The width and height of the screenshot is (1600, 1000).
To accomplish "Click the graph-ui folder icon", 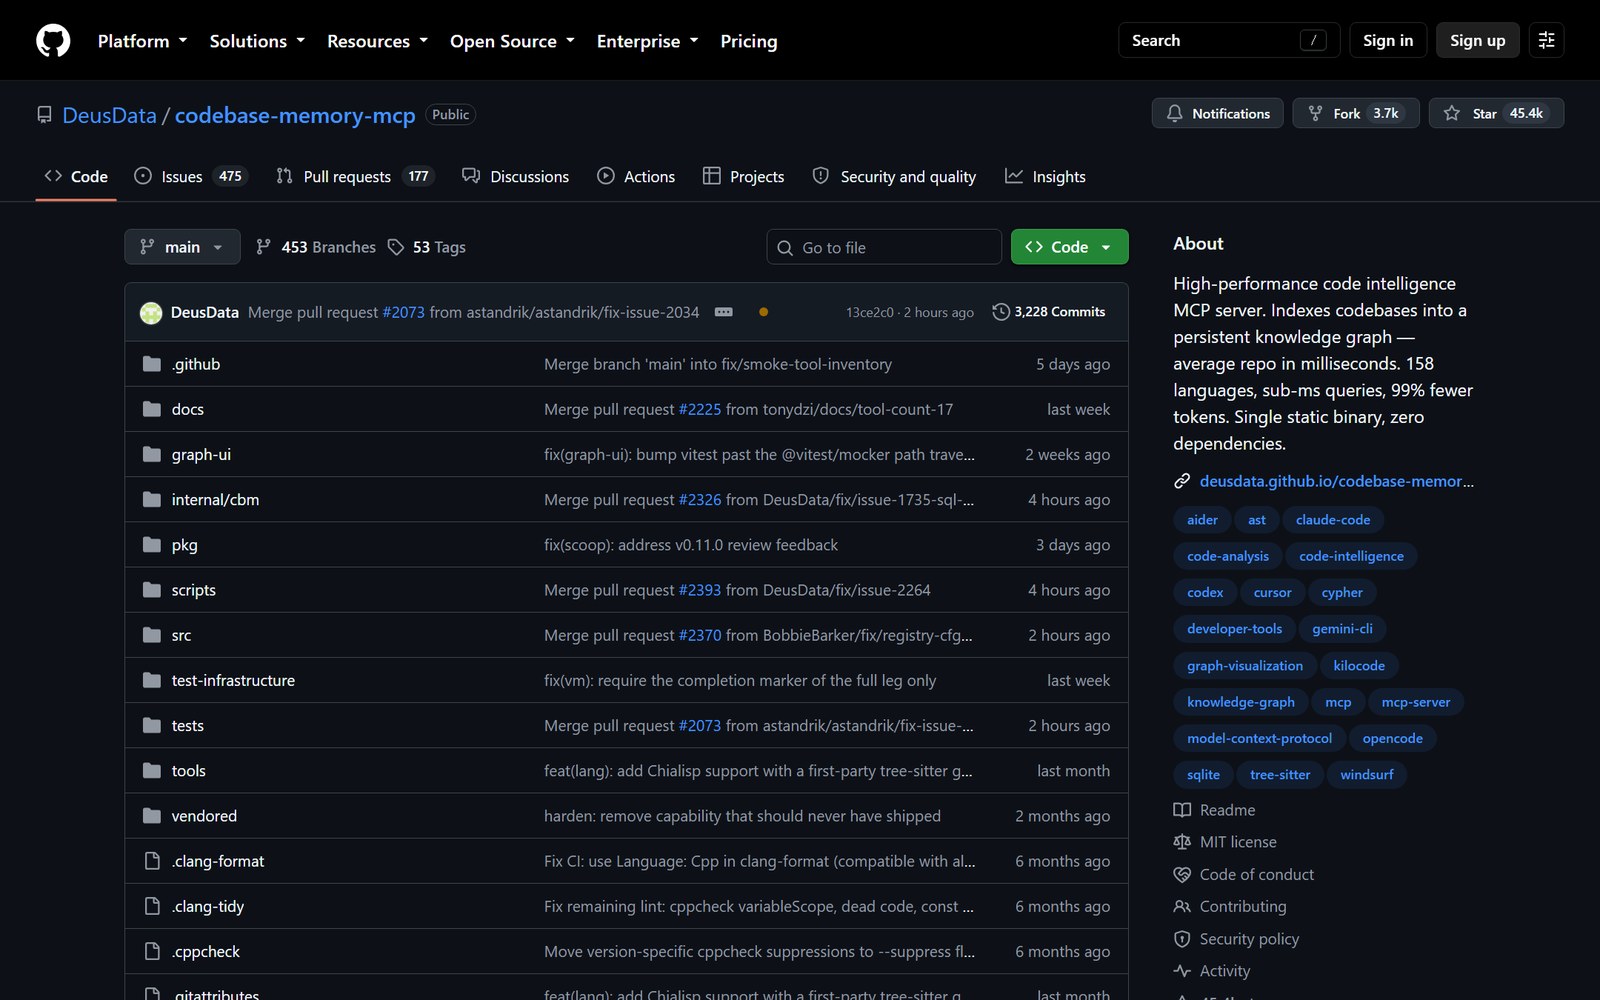I will [152, 454].
